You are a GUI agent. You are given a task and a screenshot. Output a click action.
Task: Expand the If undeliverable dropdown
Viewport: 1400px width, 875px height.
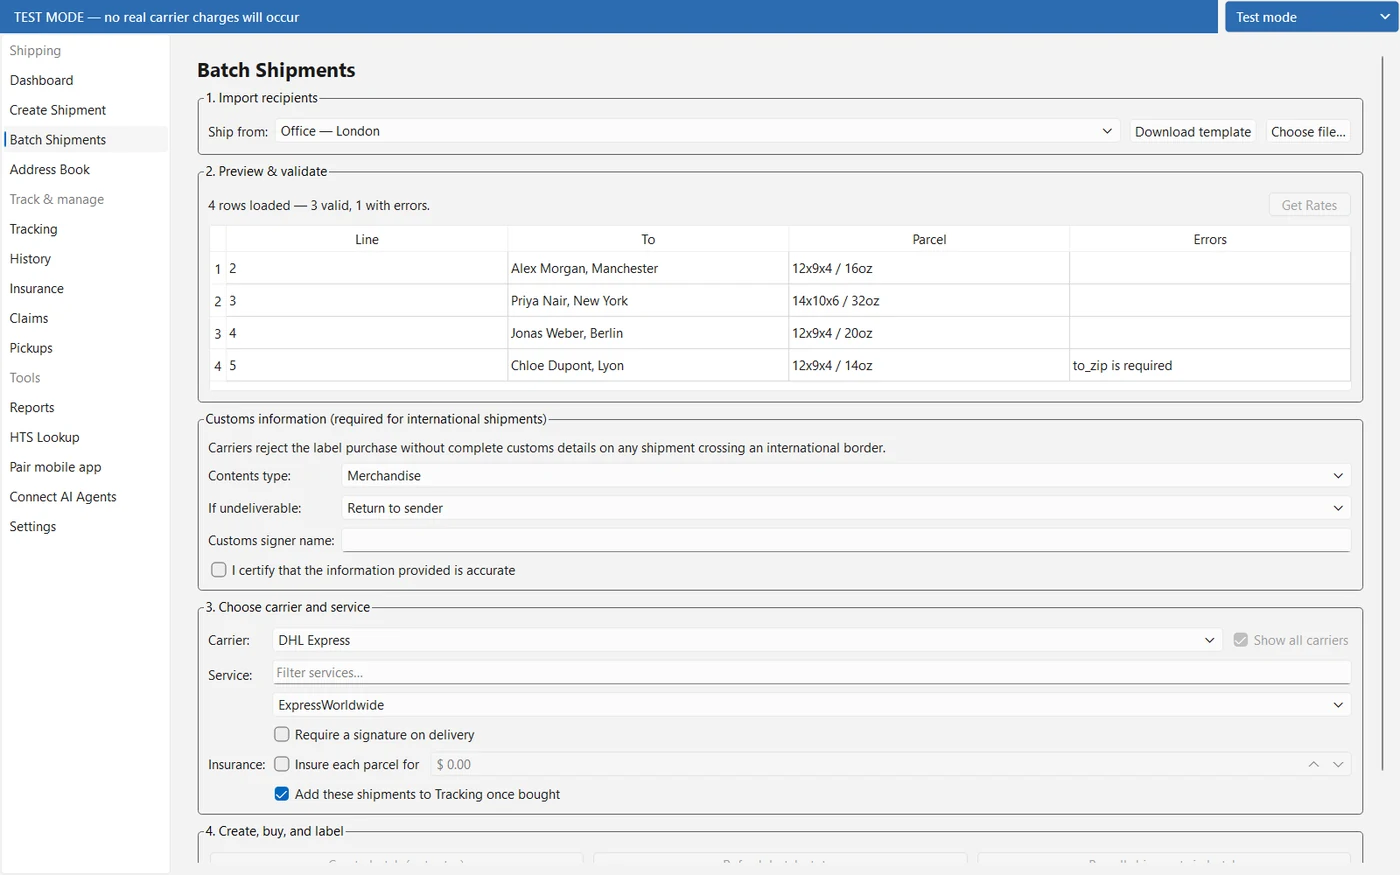[846, 508]
